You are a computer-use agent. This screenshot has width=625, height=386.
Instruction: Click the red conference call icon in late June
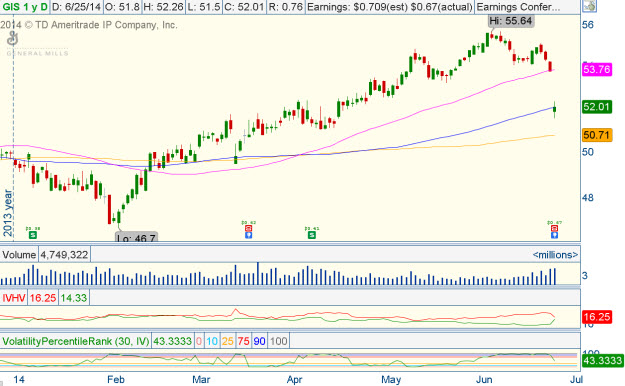(554, 228)
